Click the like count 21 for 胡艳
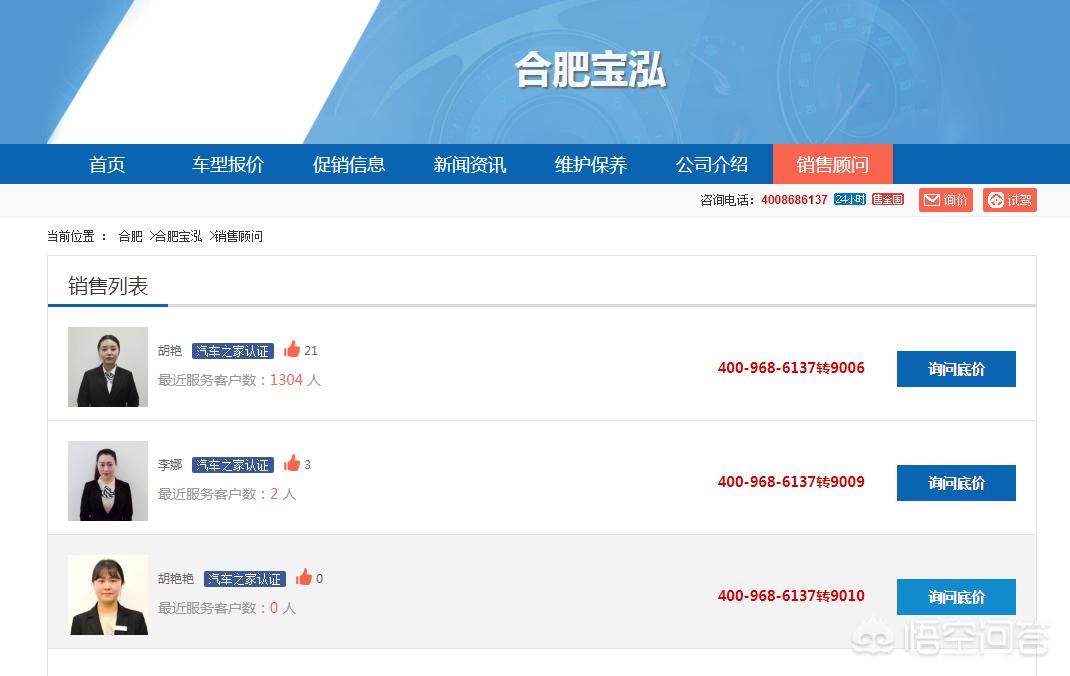1070x676 pixels. tap(310, 351)
